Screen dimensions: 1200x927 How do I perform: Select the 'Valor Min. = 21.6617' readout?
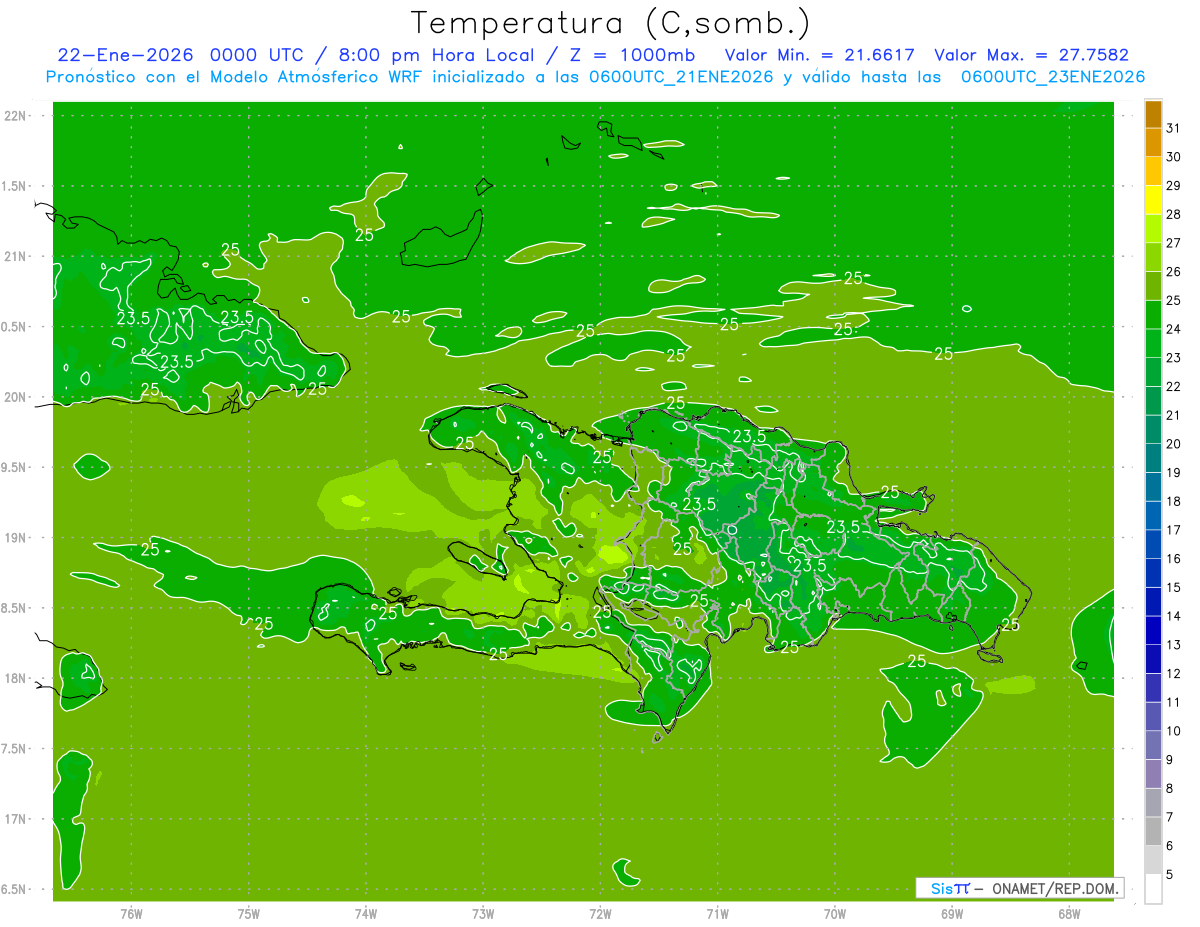[x=821, y=55]
